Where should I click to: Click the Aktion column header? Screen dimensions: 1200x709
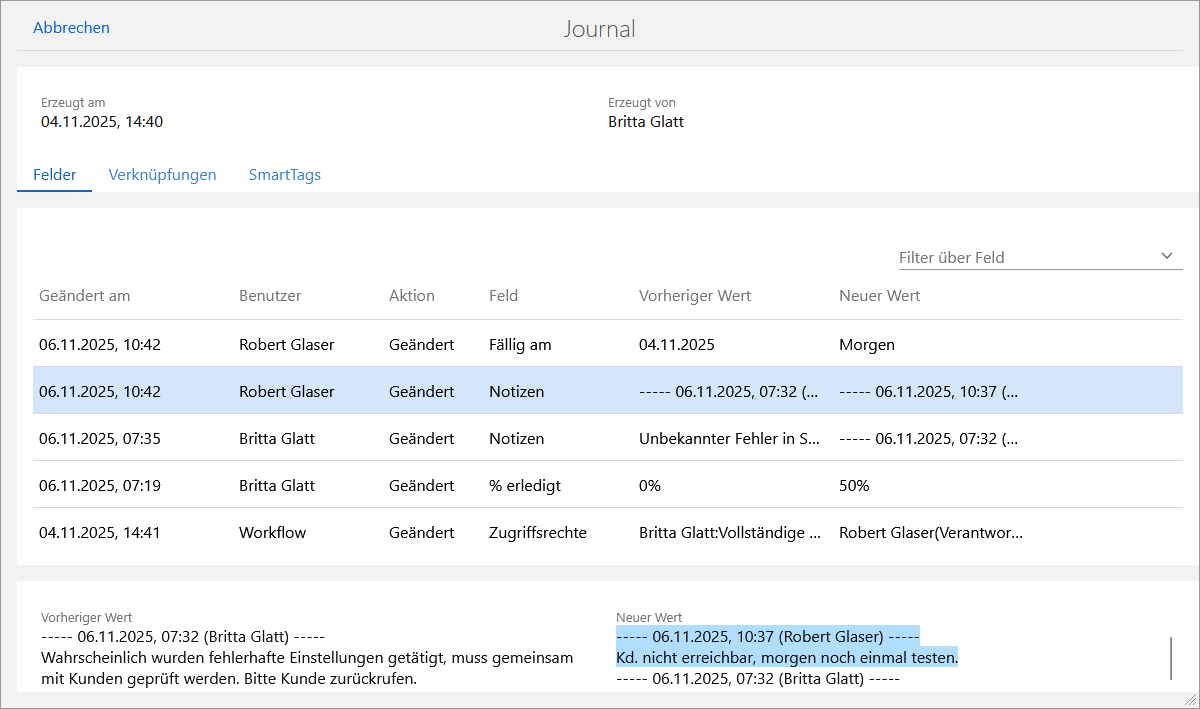click(x=411, y=296)
